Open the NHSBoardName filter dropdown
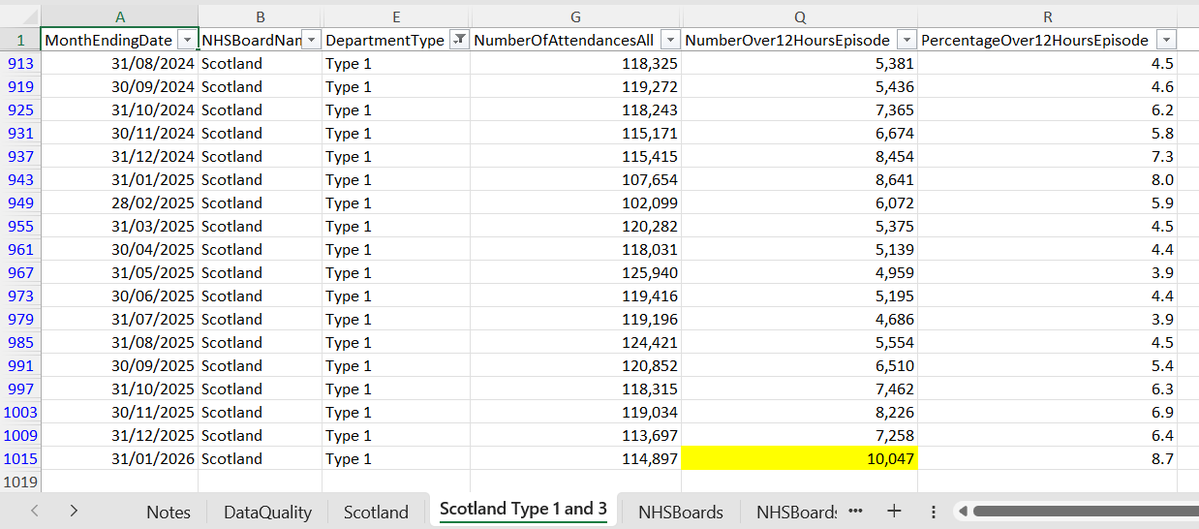Viewport: 1199px width, 529px height. [311, 41]
